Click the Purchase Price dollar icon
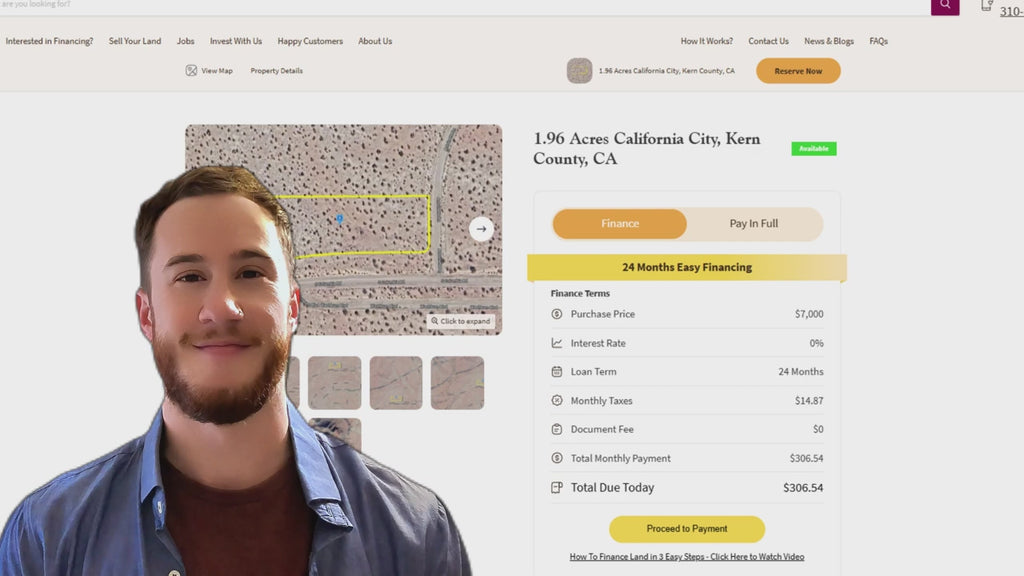Image resolution: width=1024 pixels, height=576 pixels. coord(557,314)
